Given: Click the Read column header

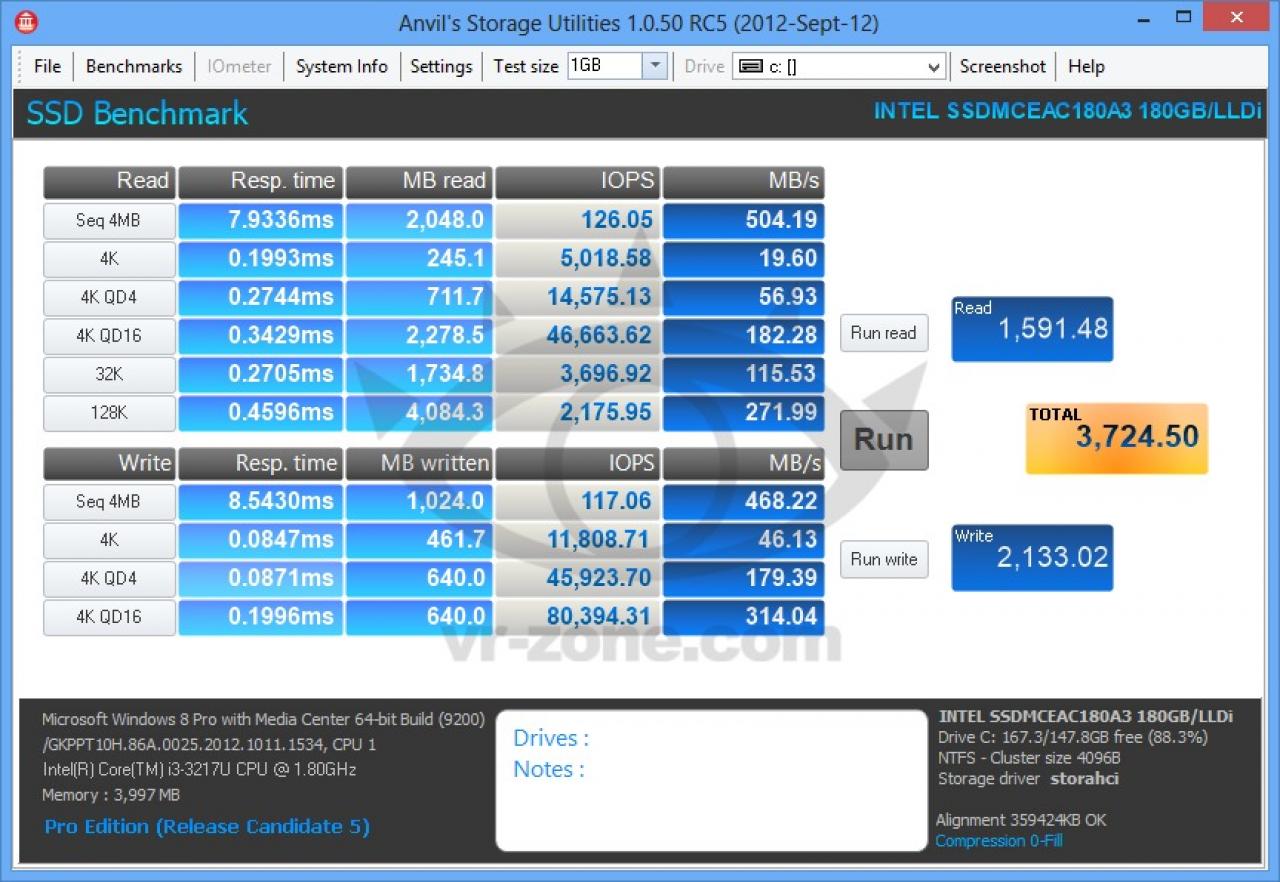Looking at the screenshot, I should (109, 182).
